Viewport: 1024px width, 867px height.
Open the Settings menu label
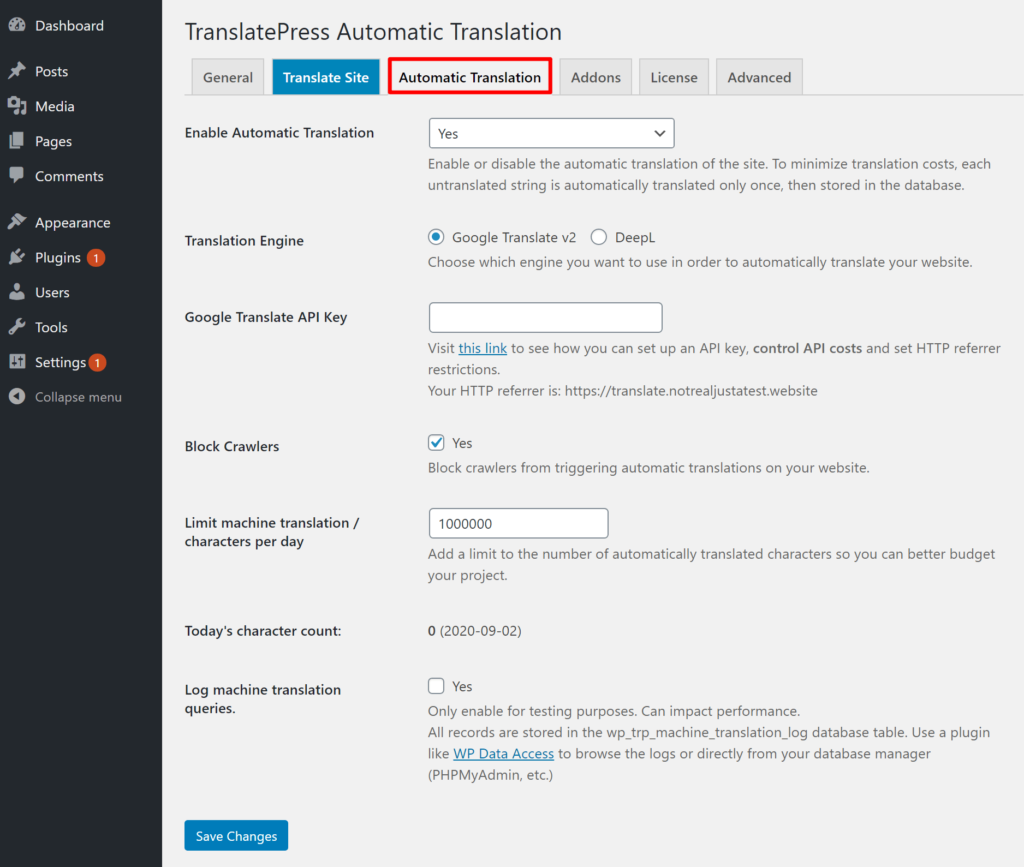(61, 362)
